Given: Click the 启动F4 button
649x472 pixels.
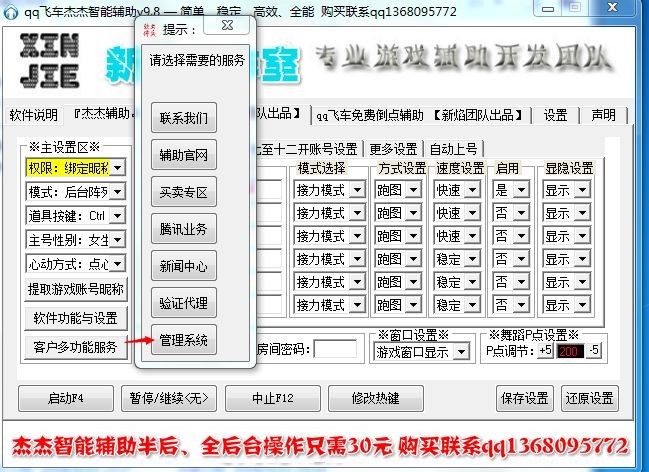Looking at the screenshot, I should [66, 398].
